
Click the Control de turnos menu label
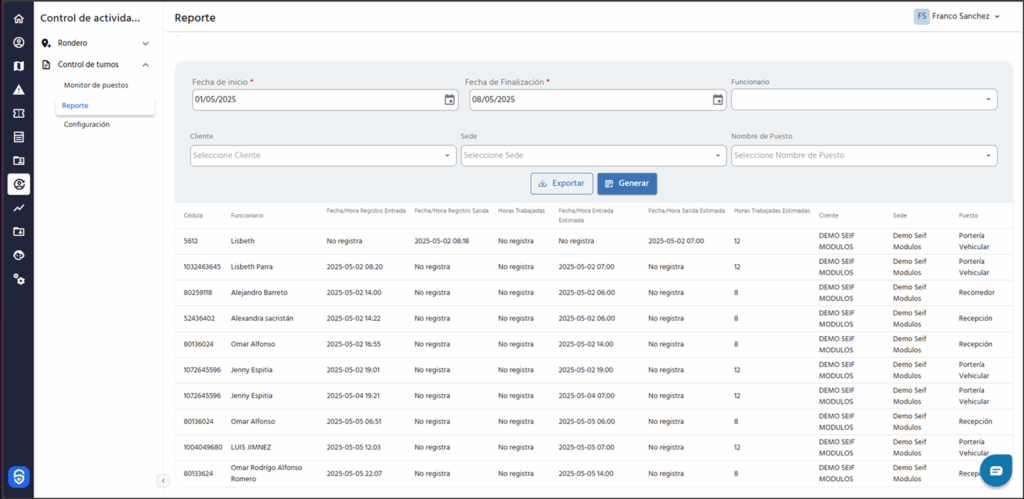click(88, 65)
